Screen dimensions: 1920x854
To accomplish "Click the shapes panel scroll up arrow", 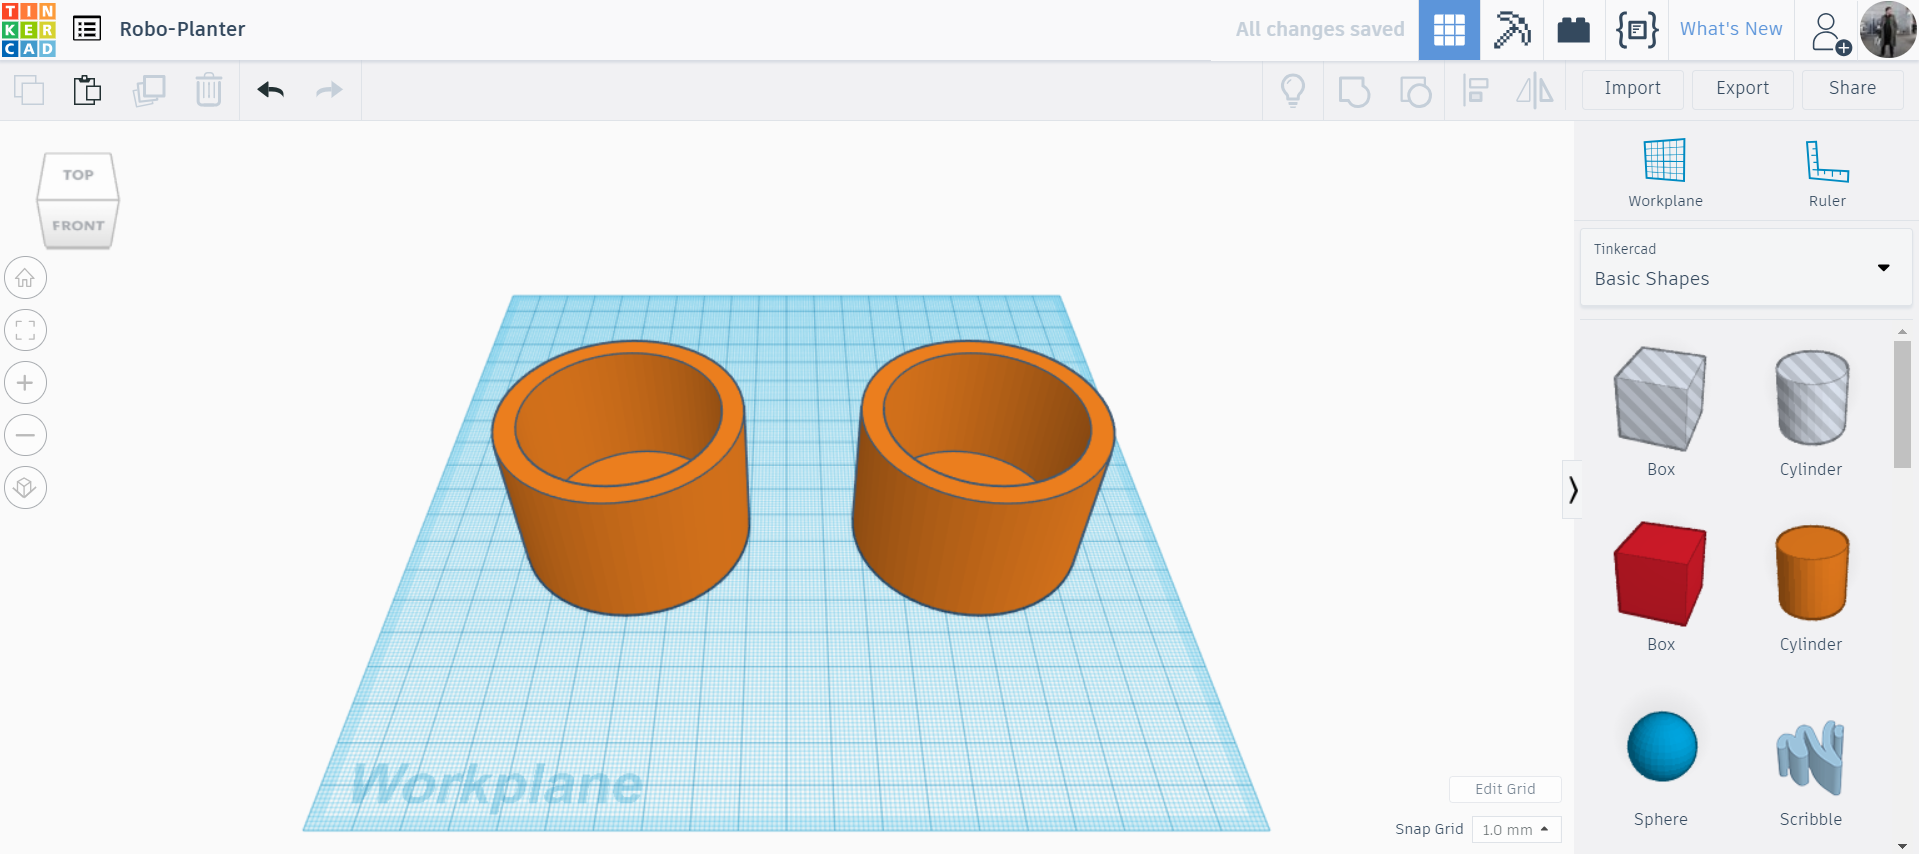I will (1902, 331).
